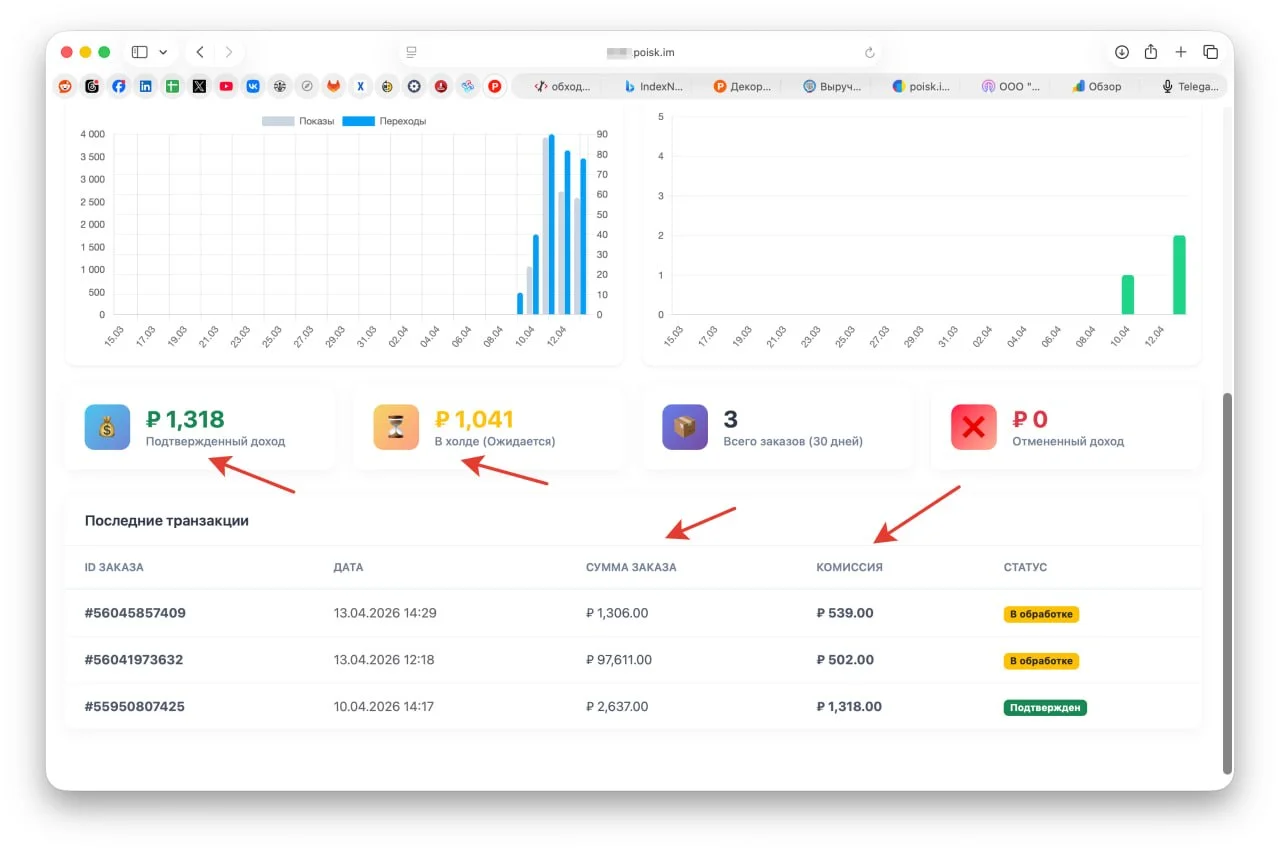Go back to the previous page
Screen dimensions: 1280x851
[200, 52]
